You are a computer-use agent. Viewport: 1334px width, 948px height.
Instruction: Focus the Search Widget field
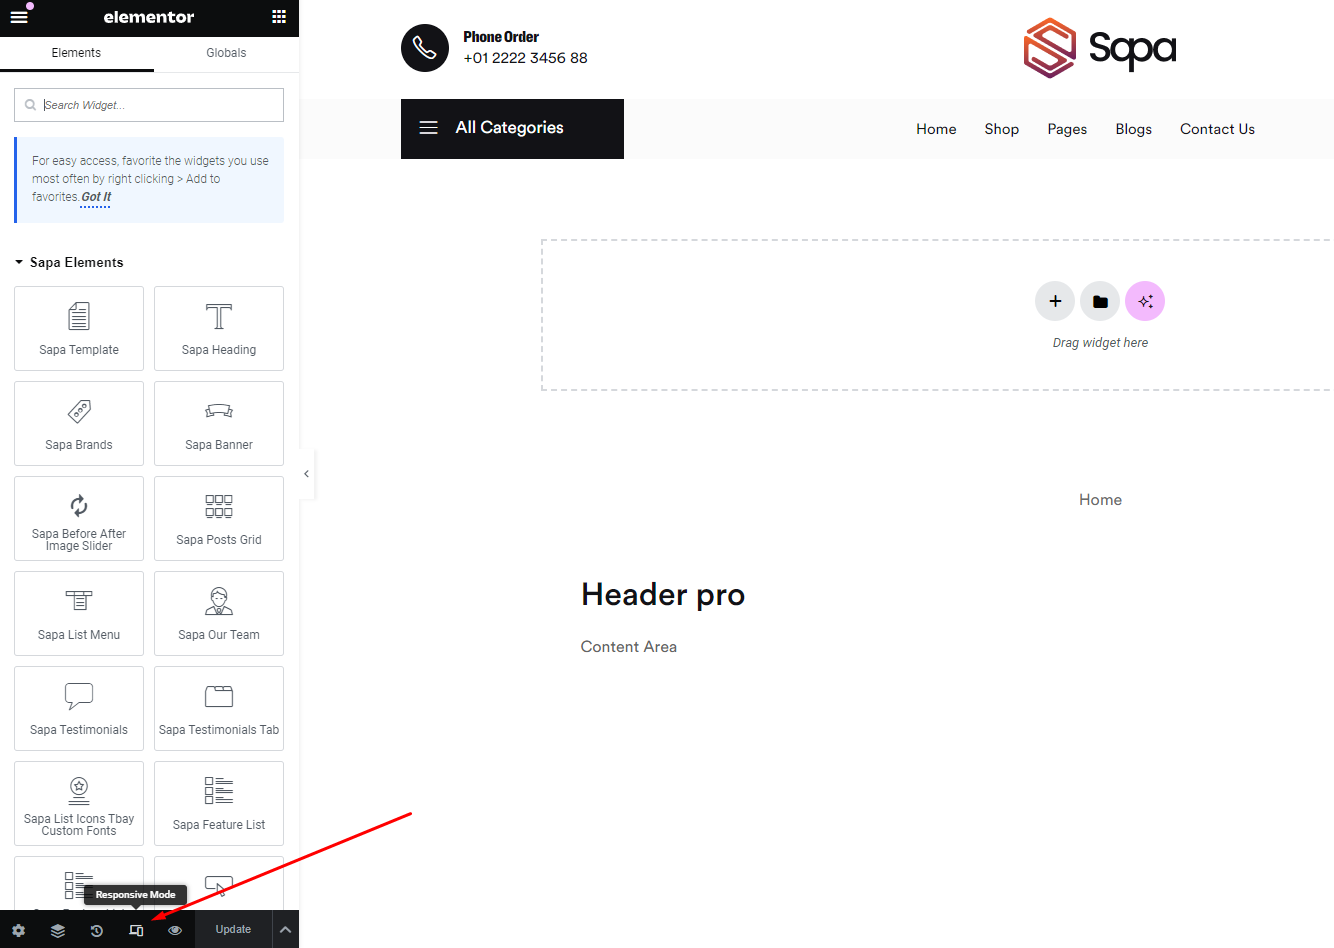point(149,105)
